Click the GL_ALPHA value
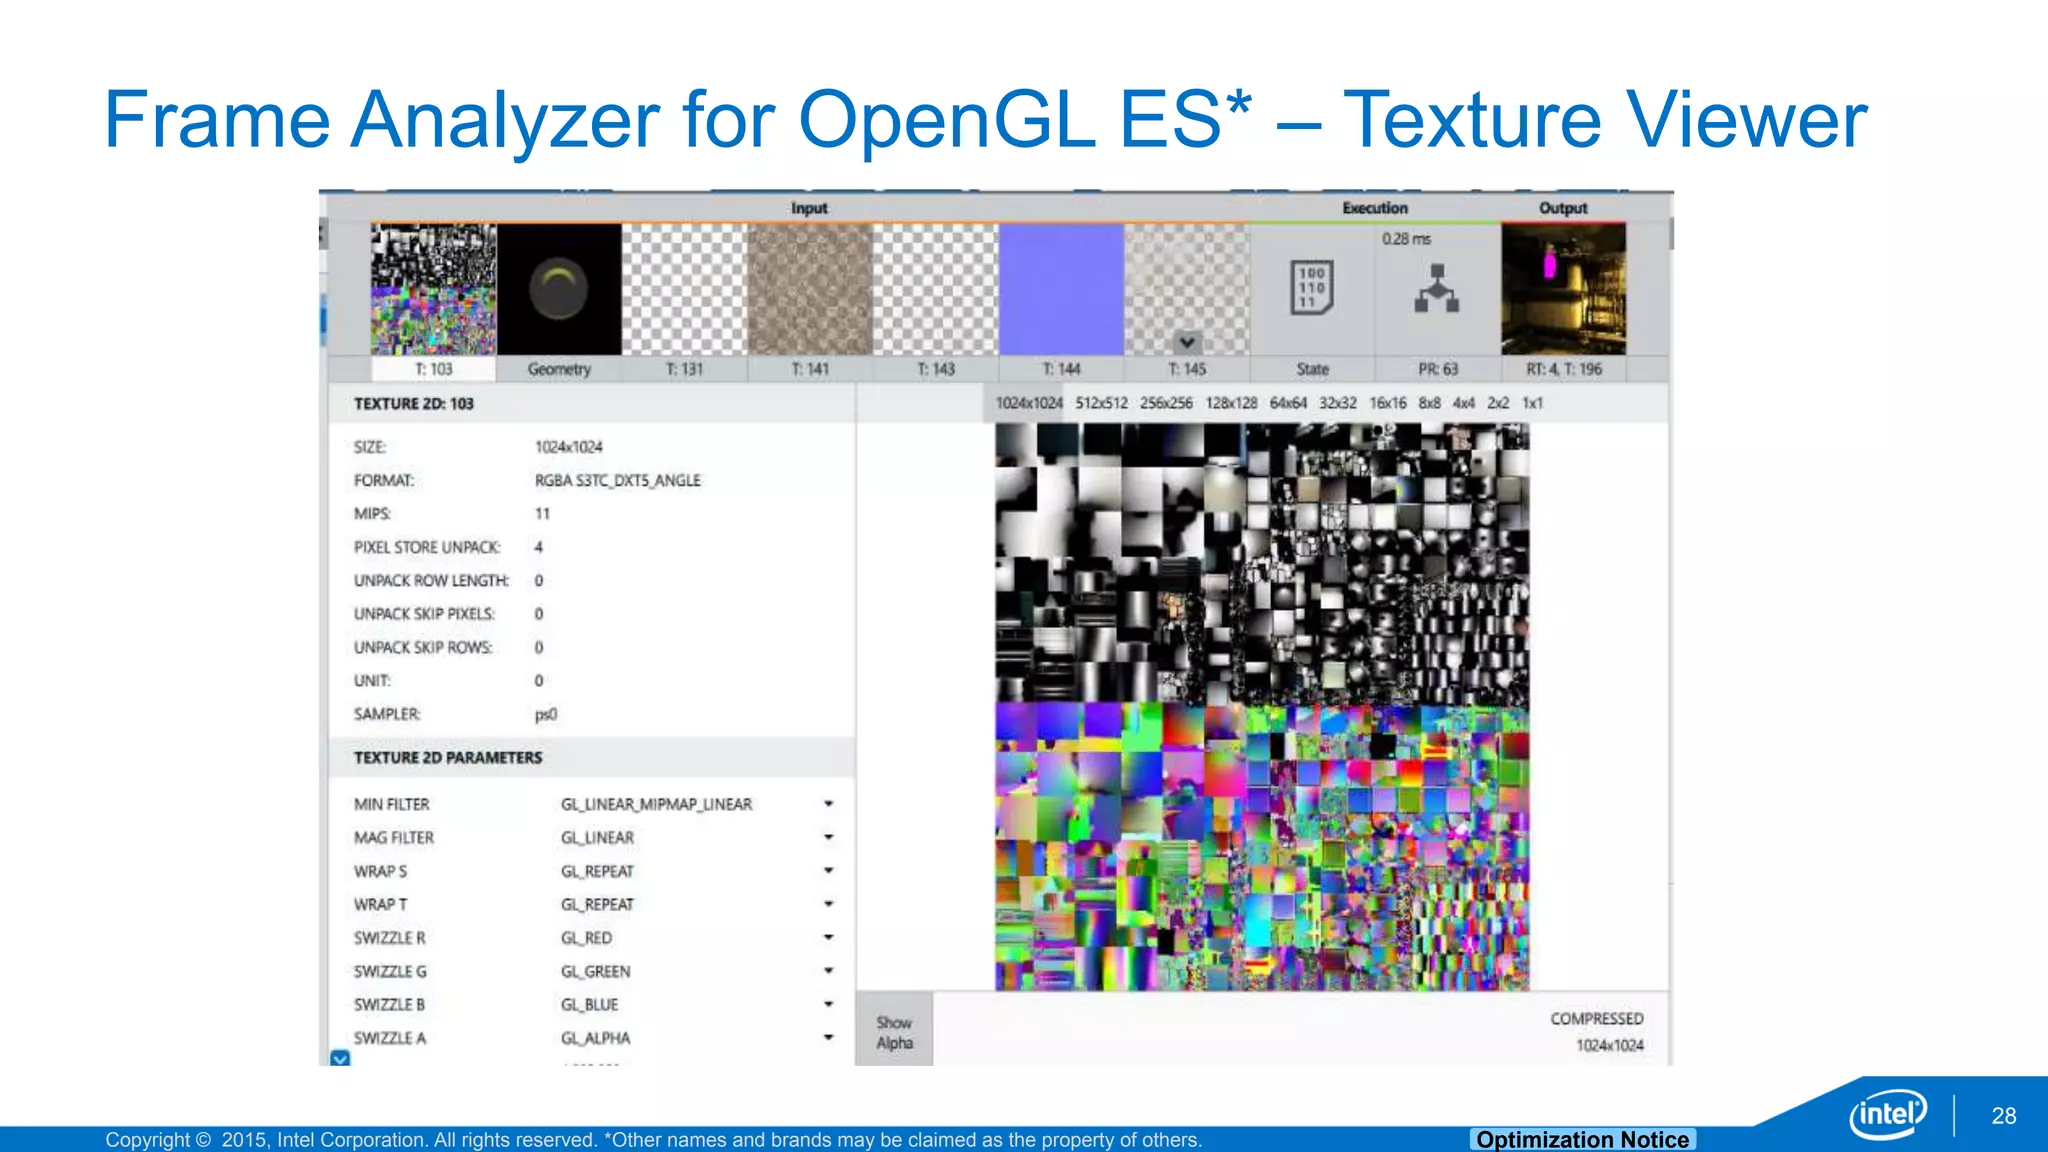 click(x=595, y=1038)
